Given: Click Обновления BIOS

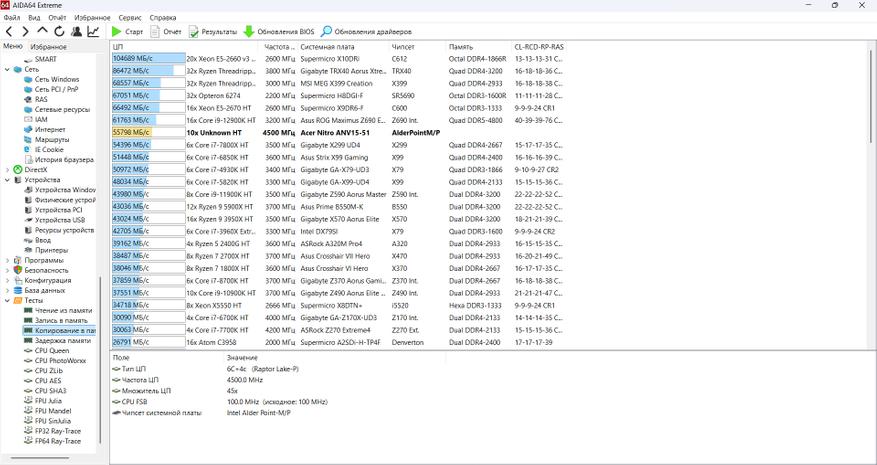Looking at the screenshot, I should 279,32.
